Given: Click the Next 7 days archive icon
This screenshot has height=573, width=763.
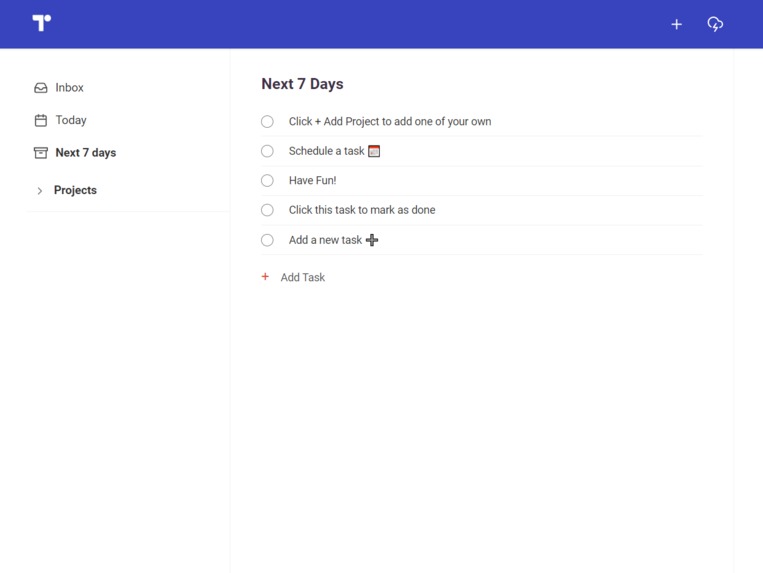Looking at the screenshot, I should coord(41,153).
